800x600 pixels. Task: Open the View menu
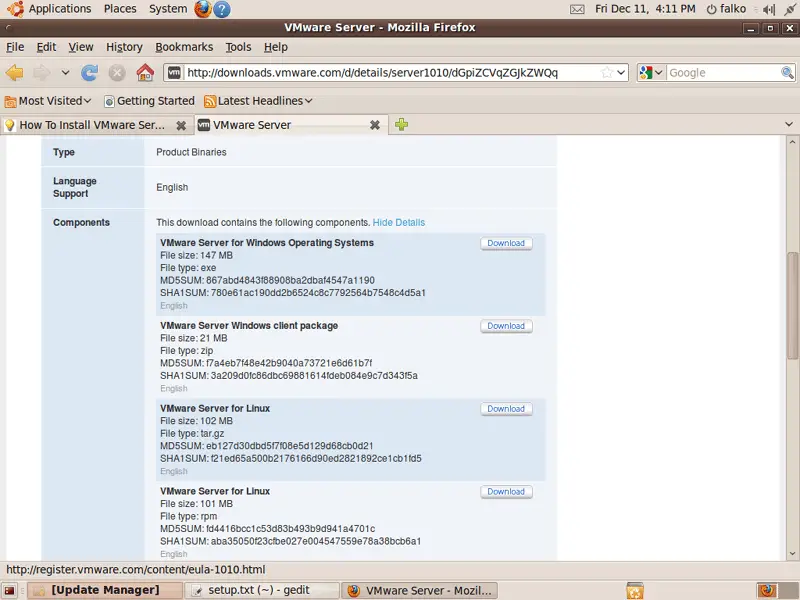pos(81,47)
